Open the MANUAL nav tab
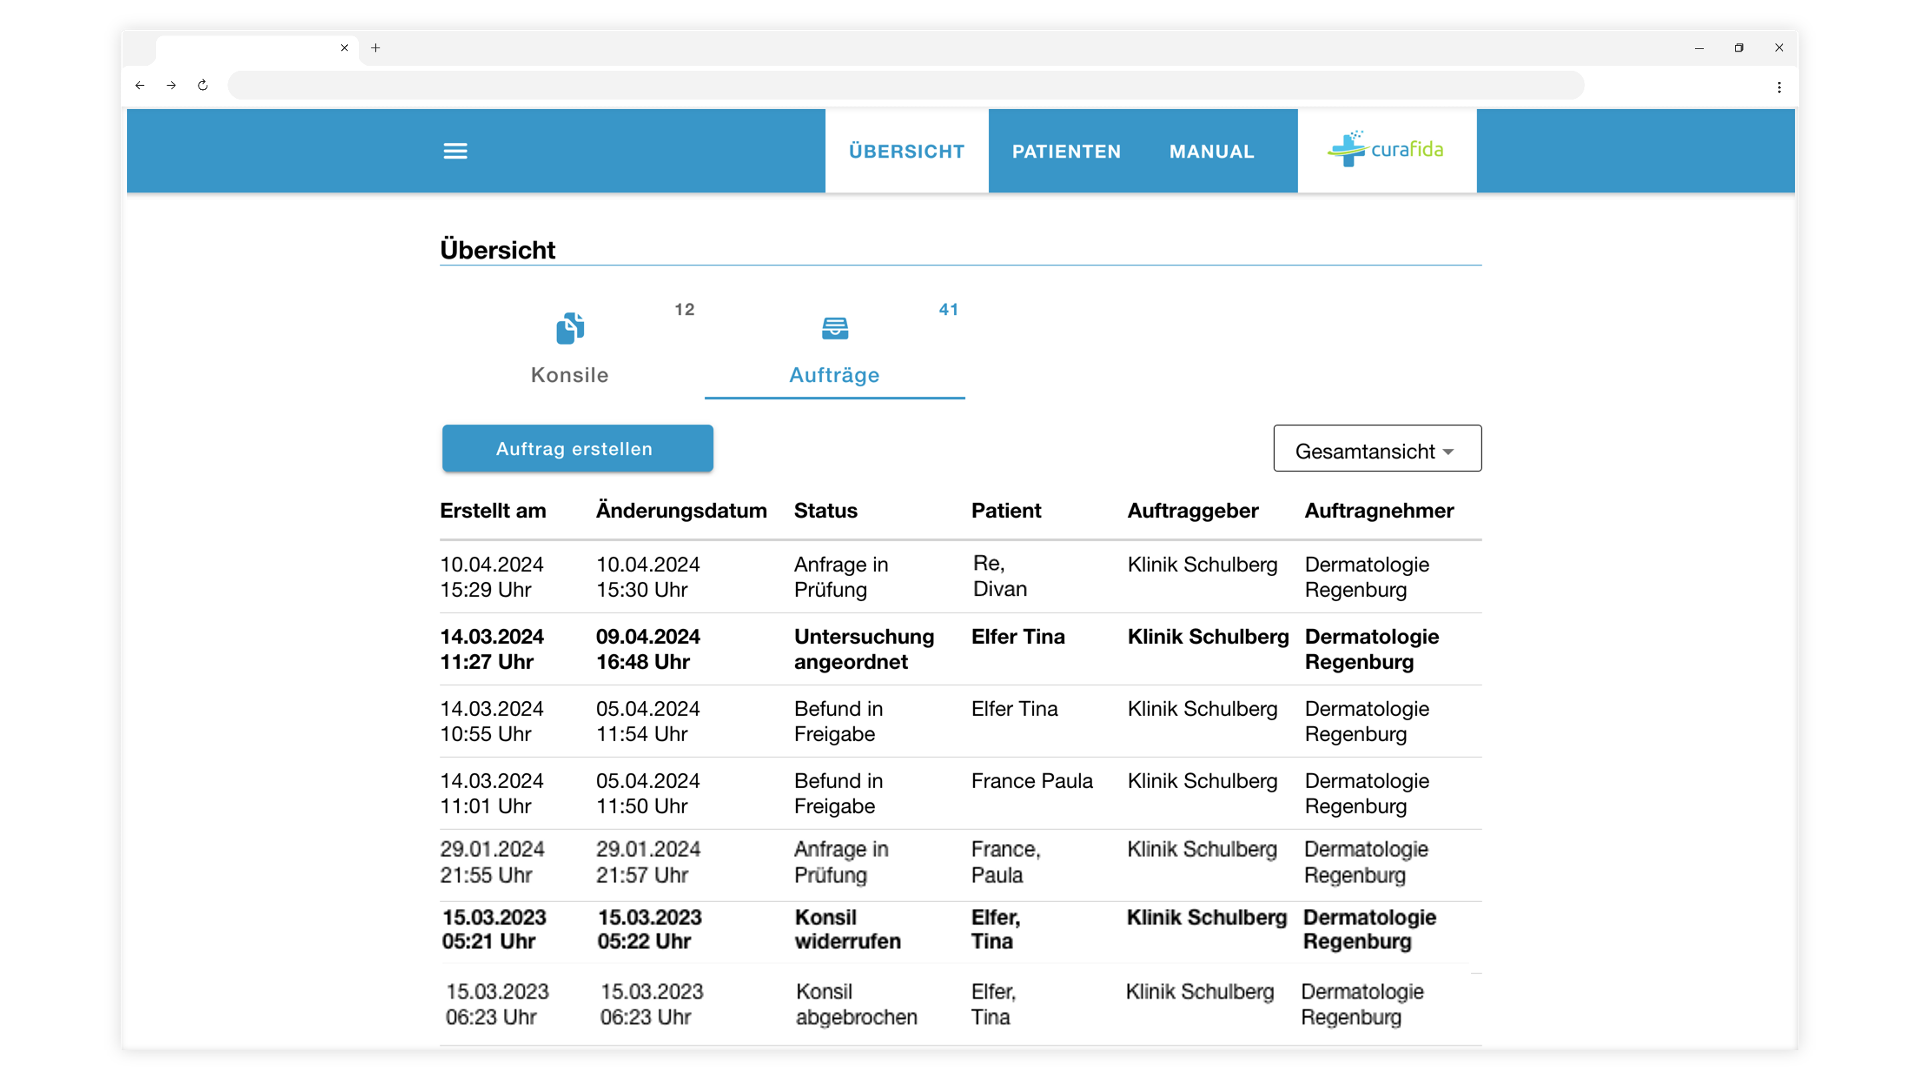The image size is (1920, 1080). coord(1212,151)
